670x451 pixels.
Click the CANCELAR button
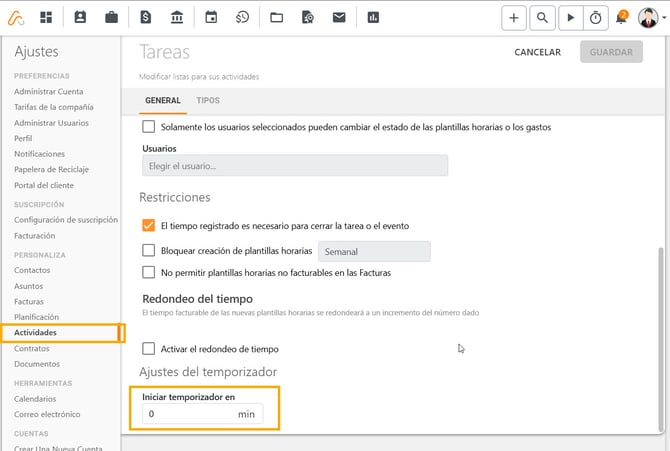pyautogui.click(x=538, y=52)
